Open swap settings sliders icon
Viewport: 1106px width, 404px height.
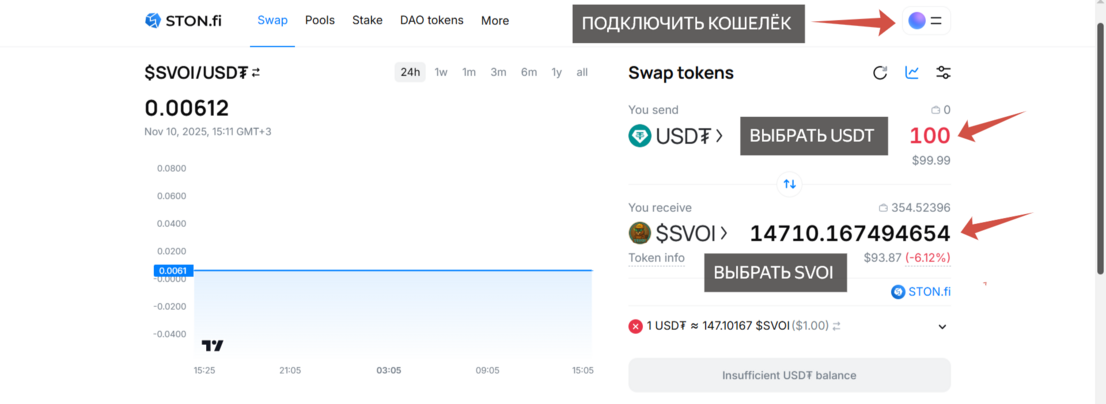(943, 73)
